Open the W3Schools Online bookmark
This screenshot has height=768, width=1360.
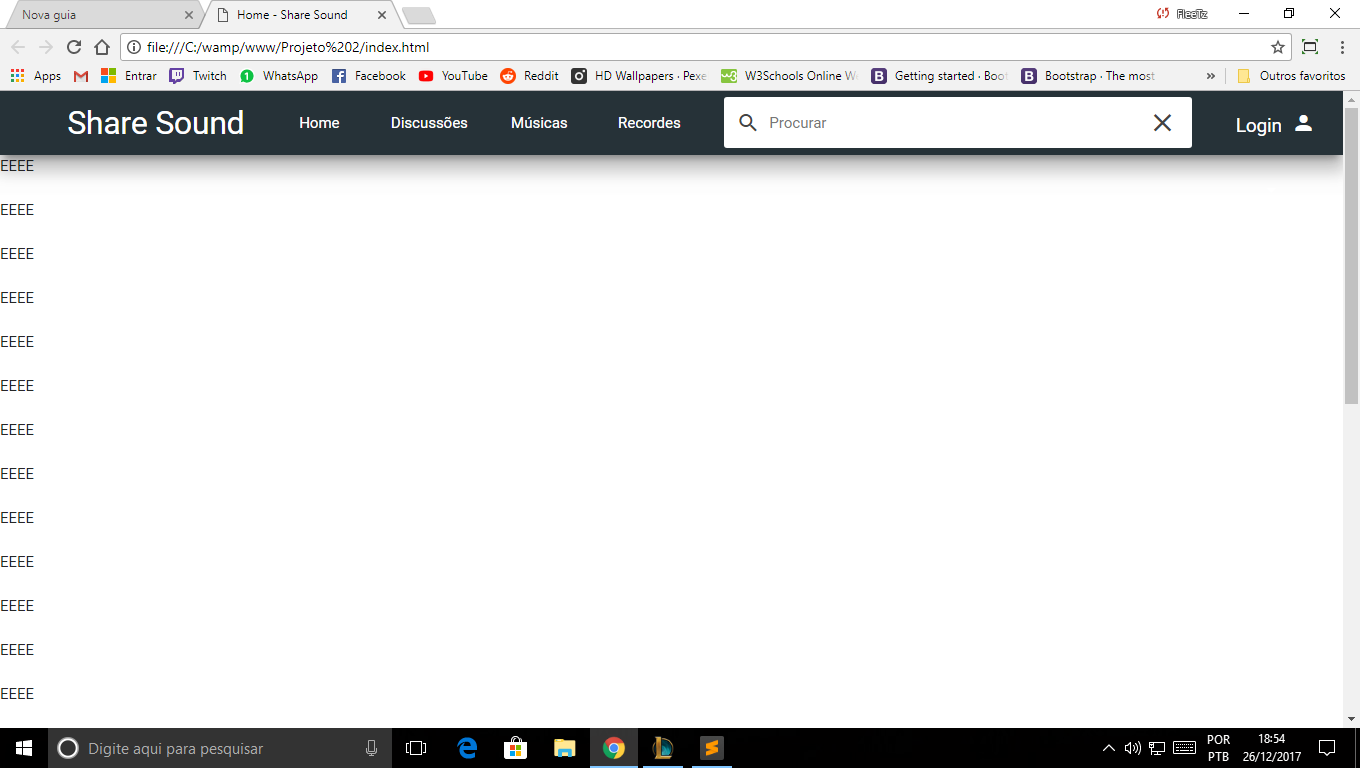pyautogui.click(x=789, y=76)
